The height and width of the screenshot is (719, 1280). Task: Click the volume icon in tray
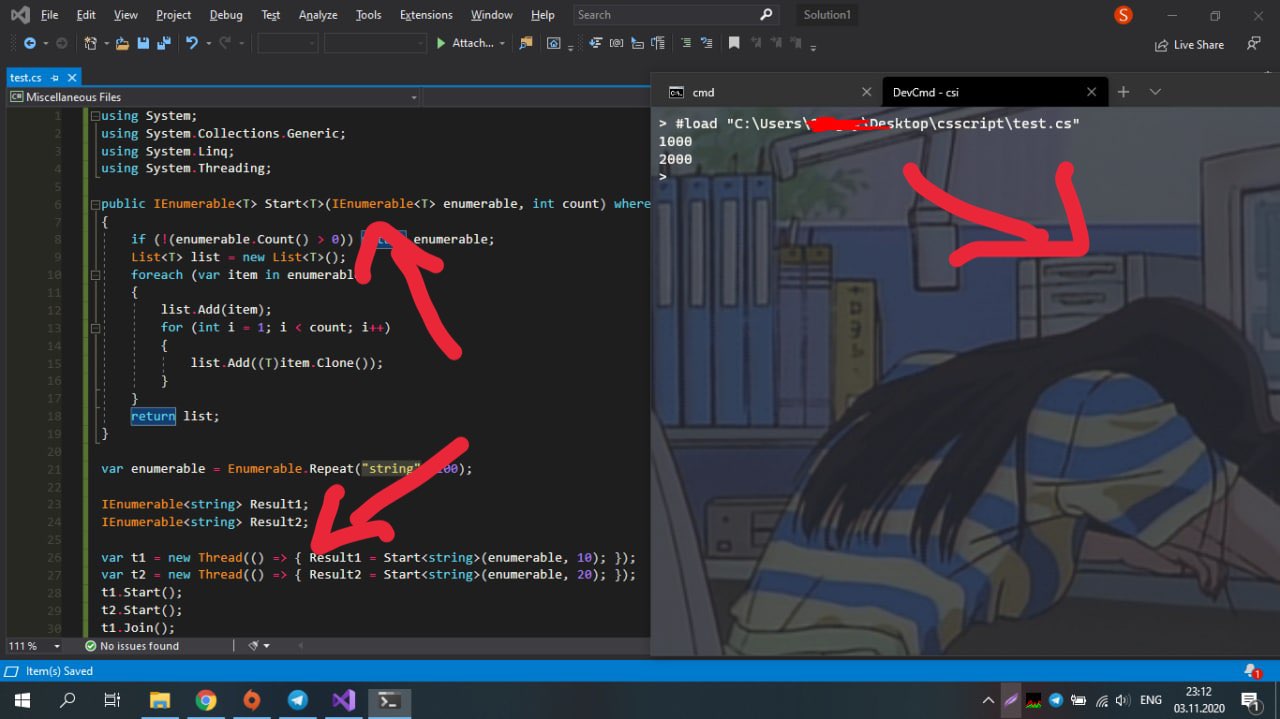coord(1123,700)
